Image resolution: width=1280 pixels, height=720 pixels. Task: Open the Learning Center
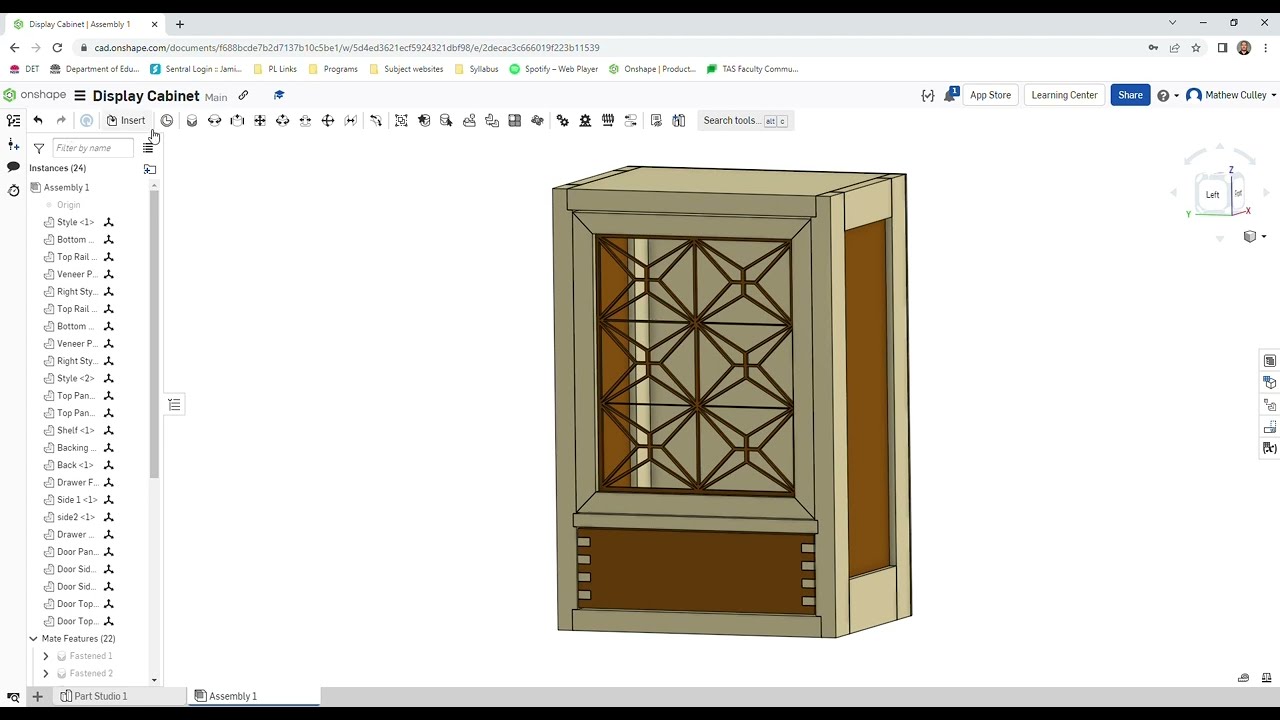pyautogui.click(x=1064, y=95)
